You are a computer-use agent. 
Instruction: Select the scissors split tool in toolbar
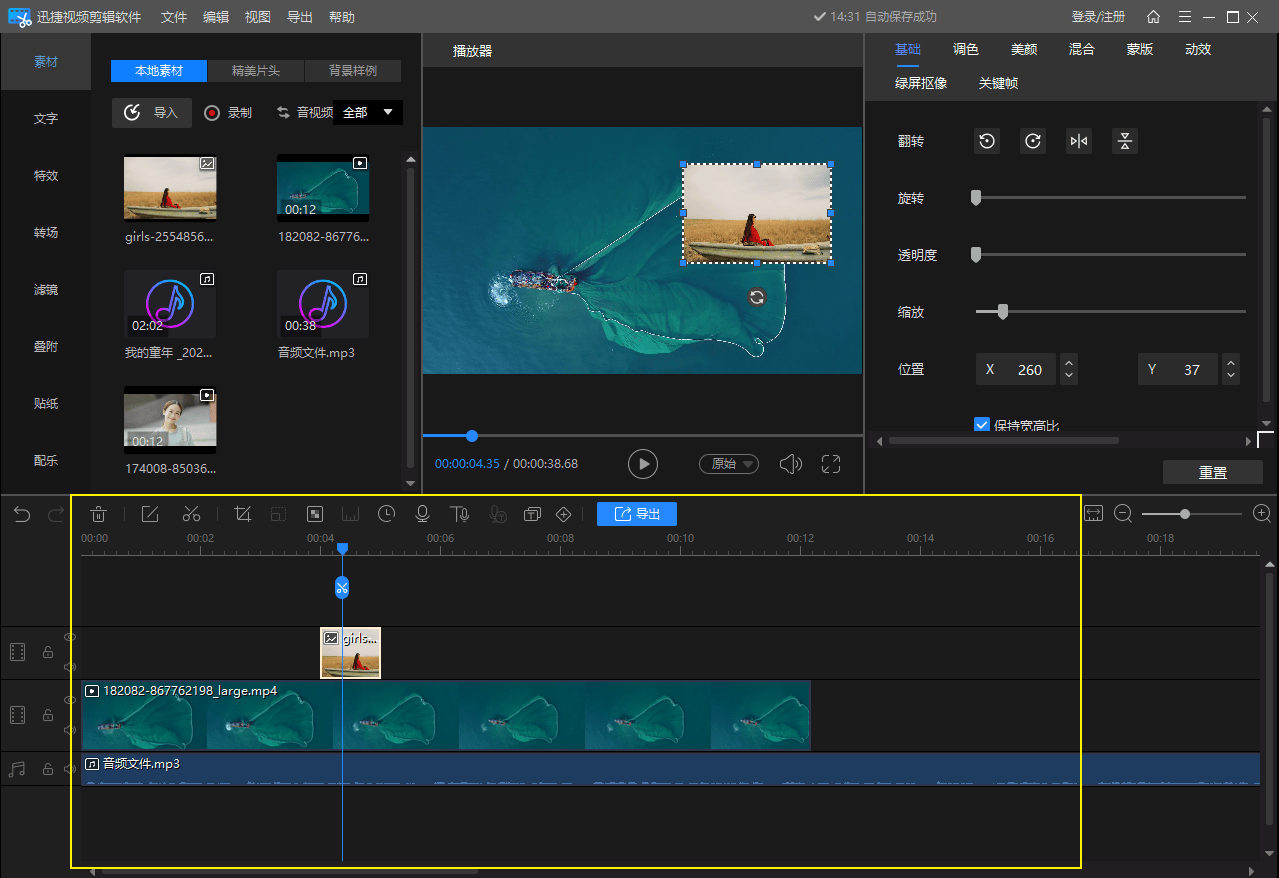click(x=191, y=514)
